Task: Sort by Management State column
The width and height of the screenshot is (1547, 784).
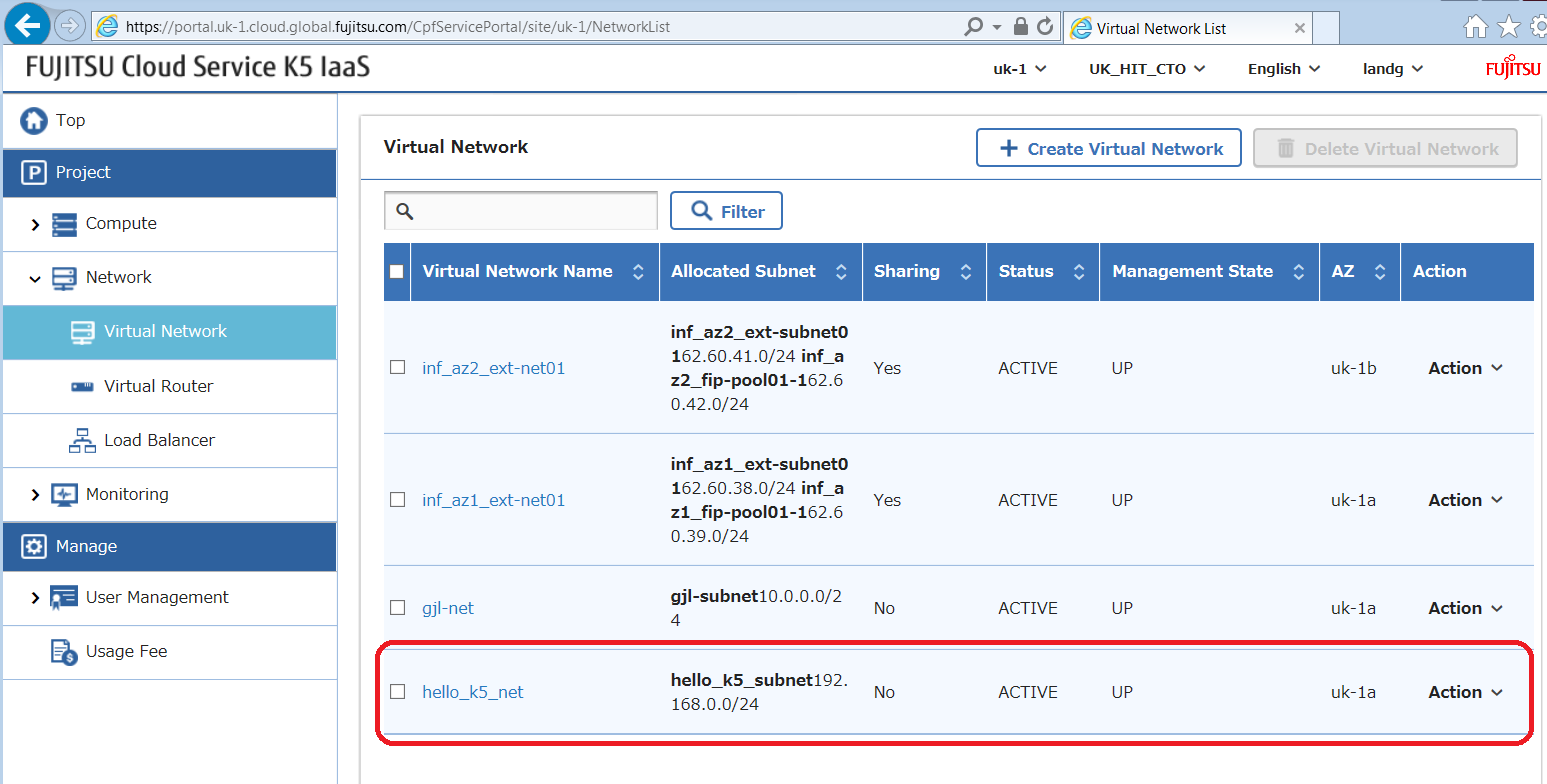Action: (x=1299, y=272)
